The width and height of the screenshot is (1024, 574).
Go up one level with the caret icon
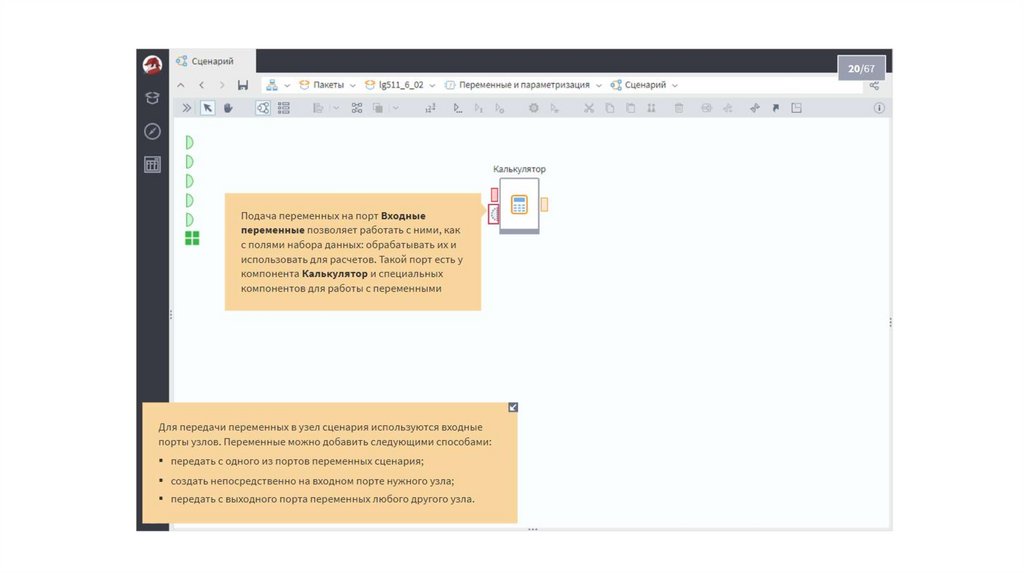(181, 85)
